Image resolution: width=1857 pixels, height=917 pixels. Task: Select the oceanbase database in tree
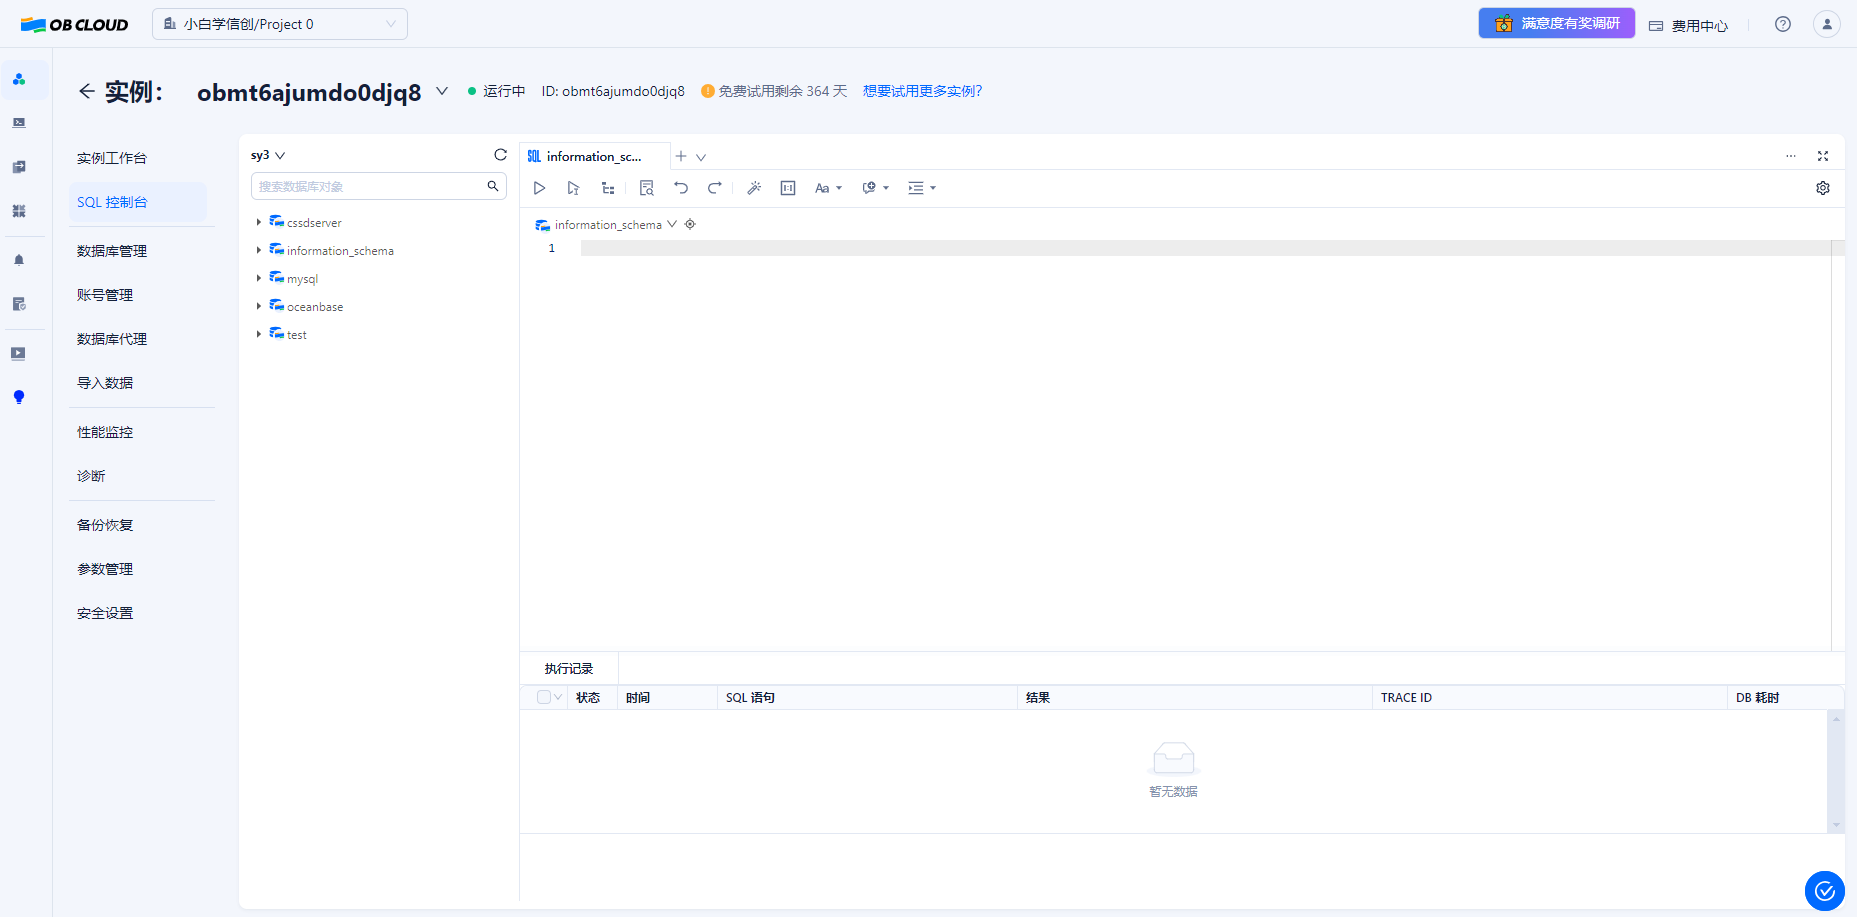(315, 307)
